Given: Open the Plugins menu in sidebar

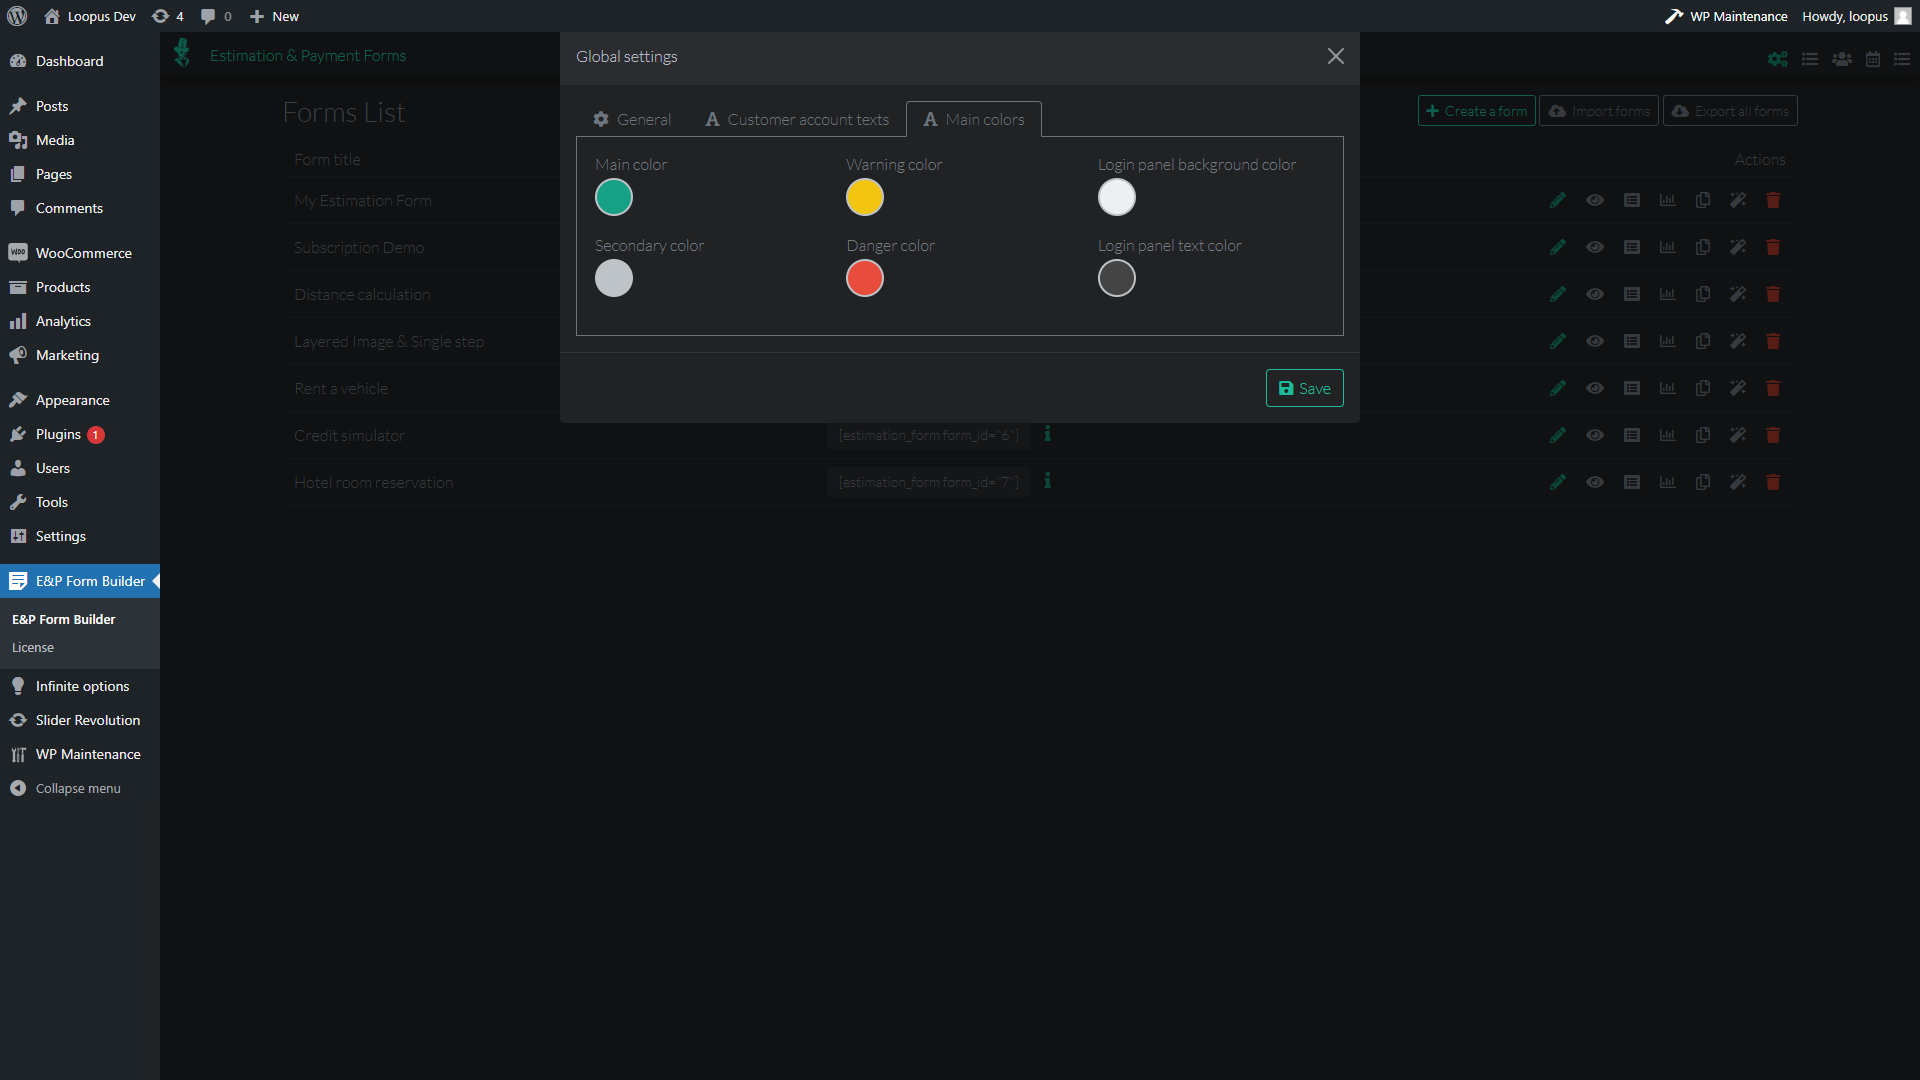Looking at the screenshot, I should pos(58,434).
